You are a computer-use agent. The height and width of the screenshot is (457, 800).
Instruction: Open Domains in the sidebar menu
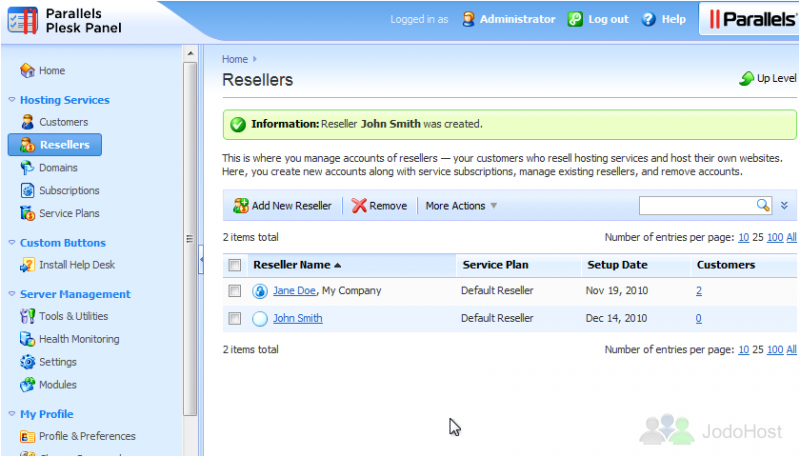point(58,167)
